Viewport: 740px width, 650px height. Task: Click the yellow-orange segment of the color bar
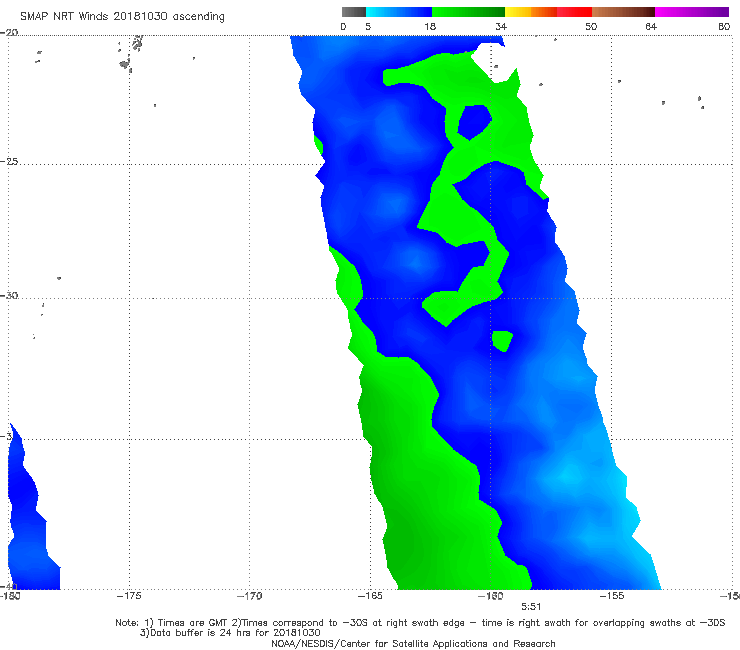pyautogui.click(x=531, y=12)
